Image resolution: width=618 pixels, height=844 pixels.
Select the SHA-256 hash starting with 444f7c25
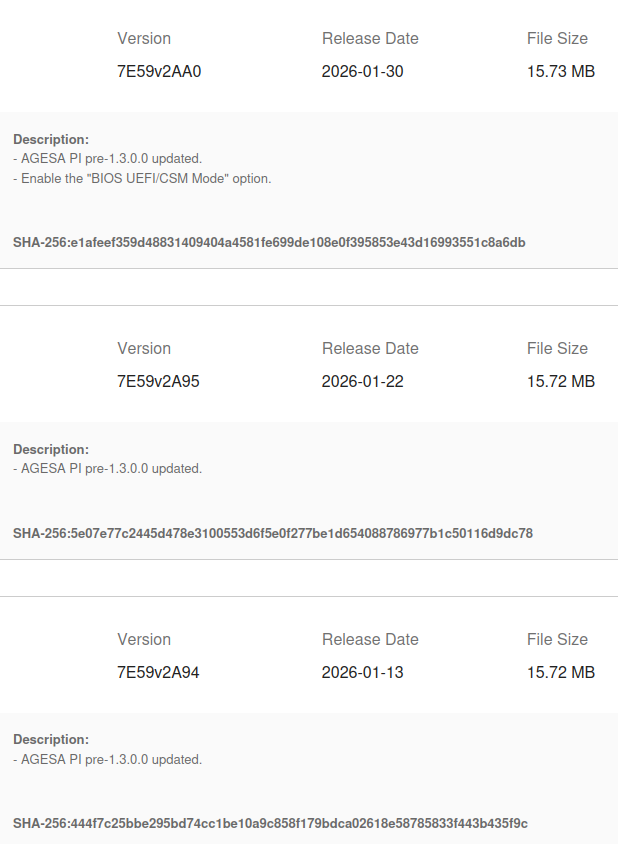pyautogui.click(x=270, y=823)
